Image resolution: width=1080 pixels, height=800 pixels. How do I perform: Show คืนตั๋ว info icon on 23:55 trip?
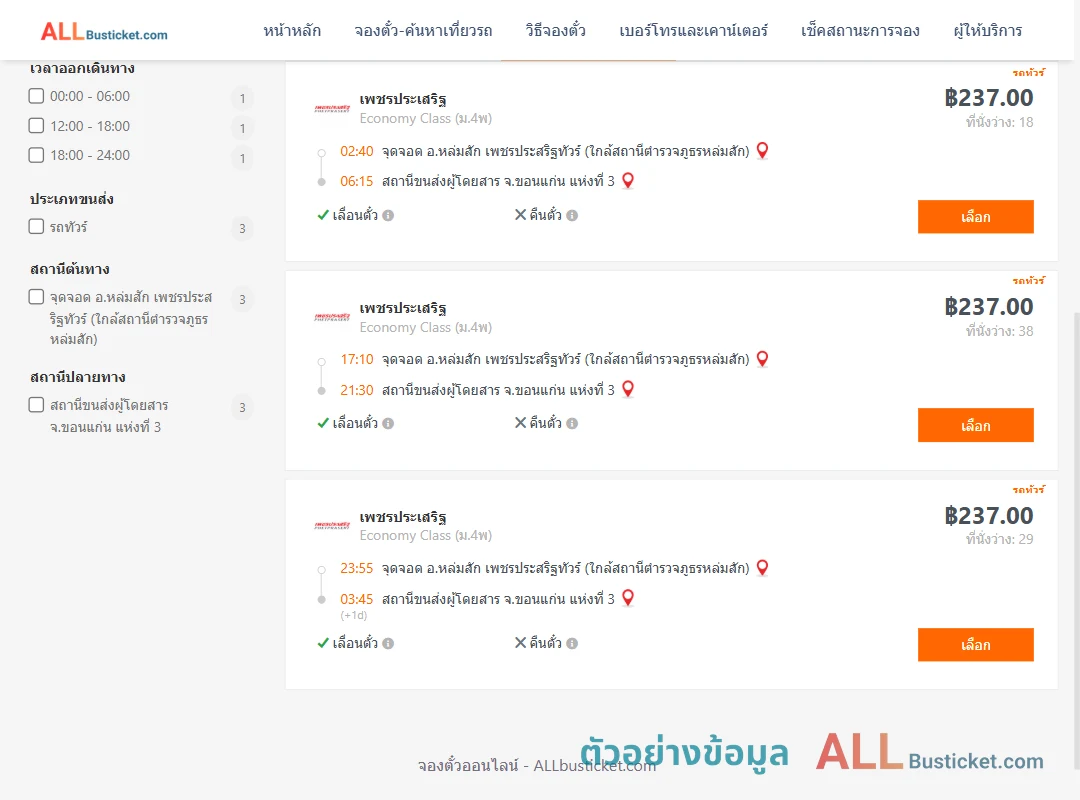(572, 644)
